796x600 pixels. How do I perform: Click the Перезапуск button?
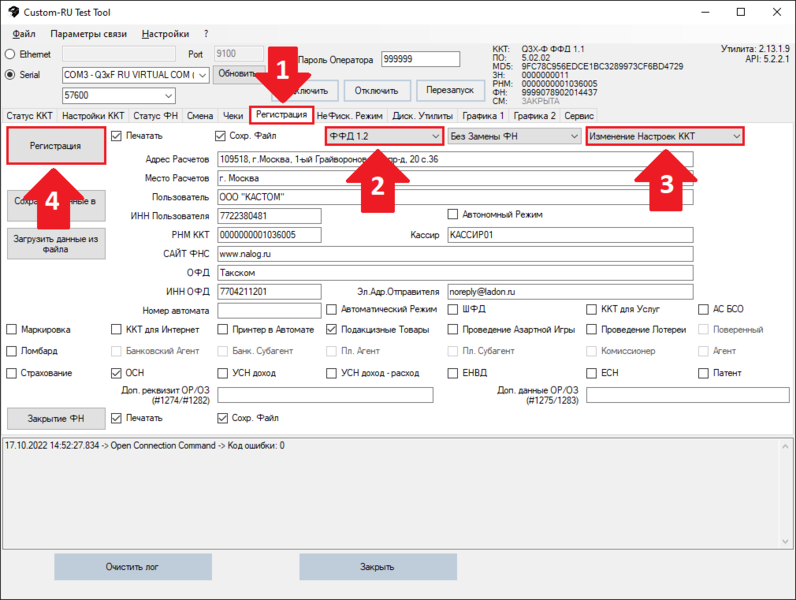451,90
